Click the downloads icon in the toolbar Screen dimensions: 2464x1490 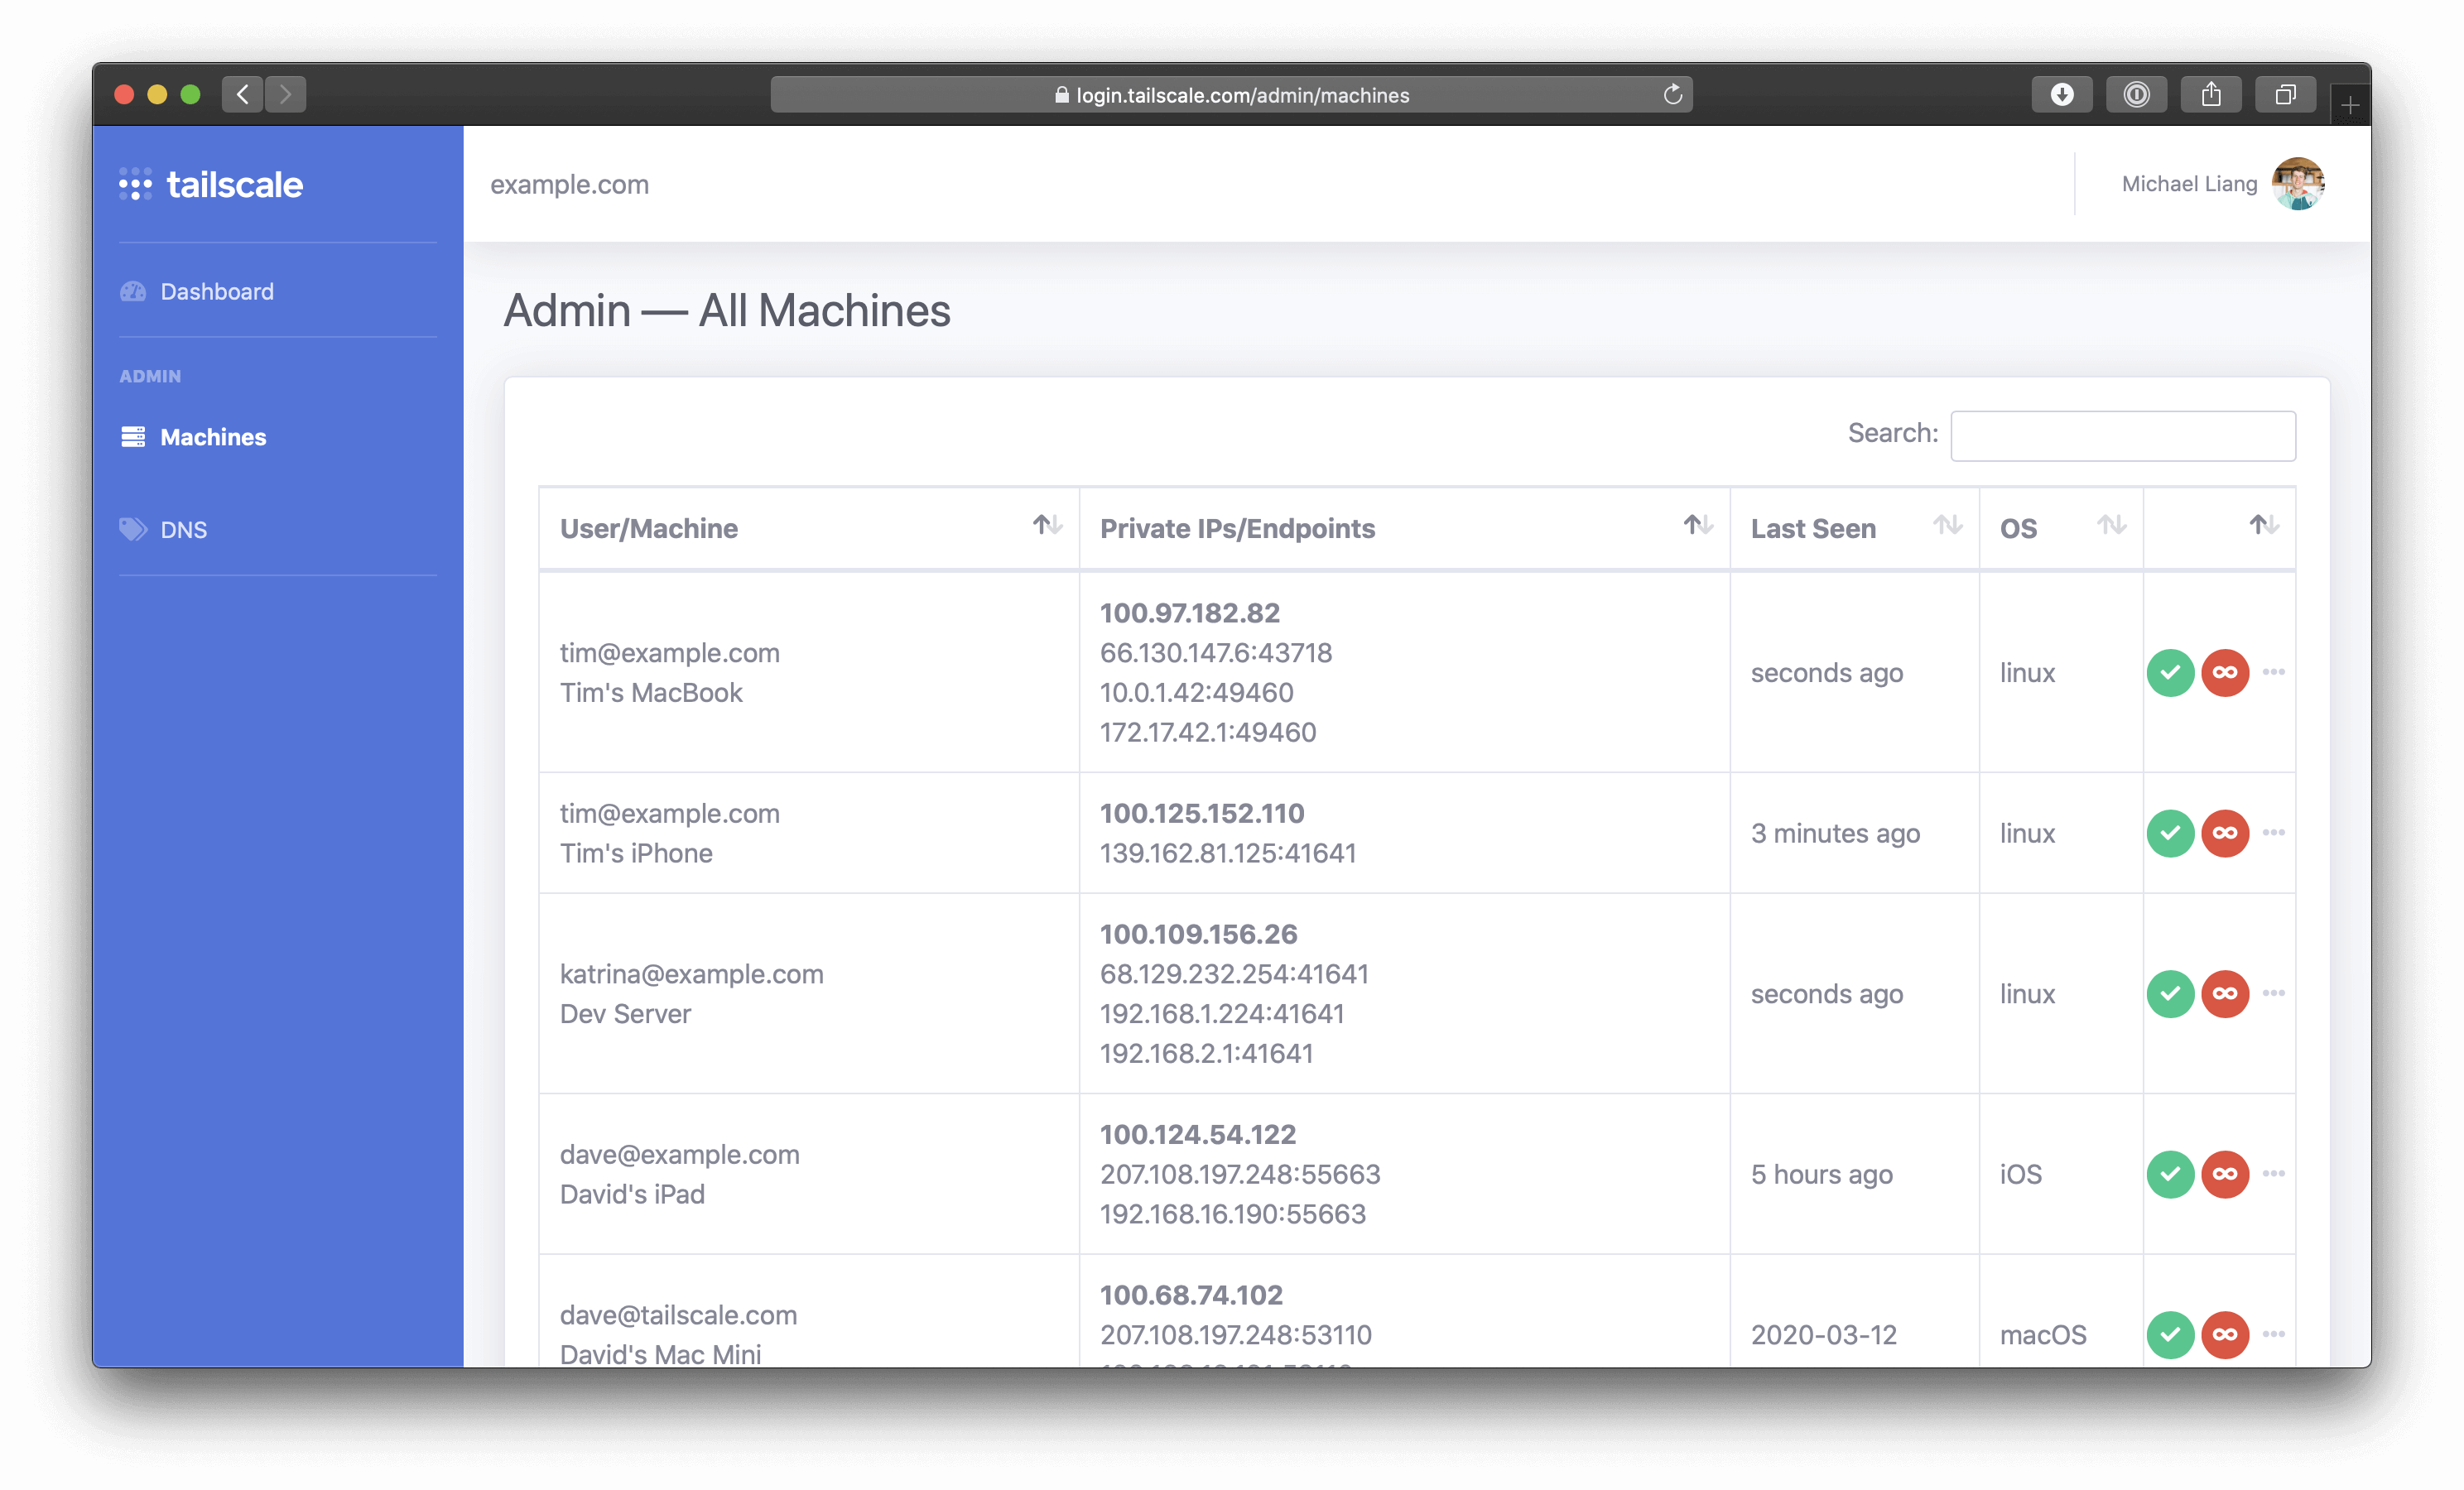[2062, 94]
